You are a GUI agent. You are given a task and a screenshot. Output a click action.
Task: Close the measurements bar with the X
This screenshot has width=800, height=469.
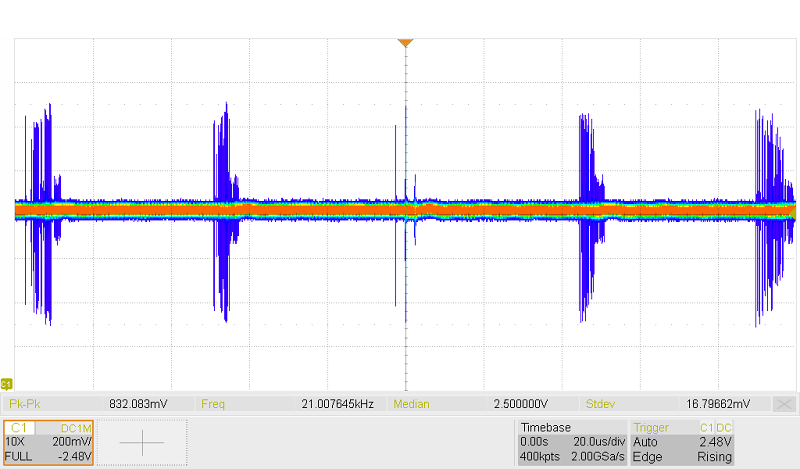785,404
